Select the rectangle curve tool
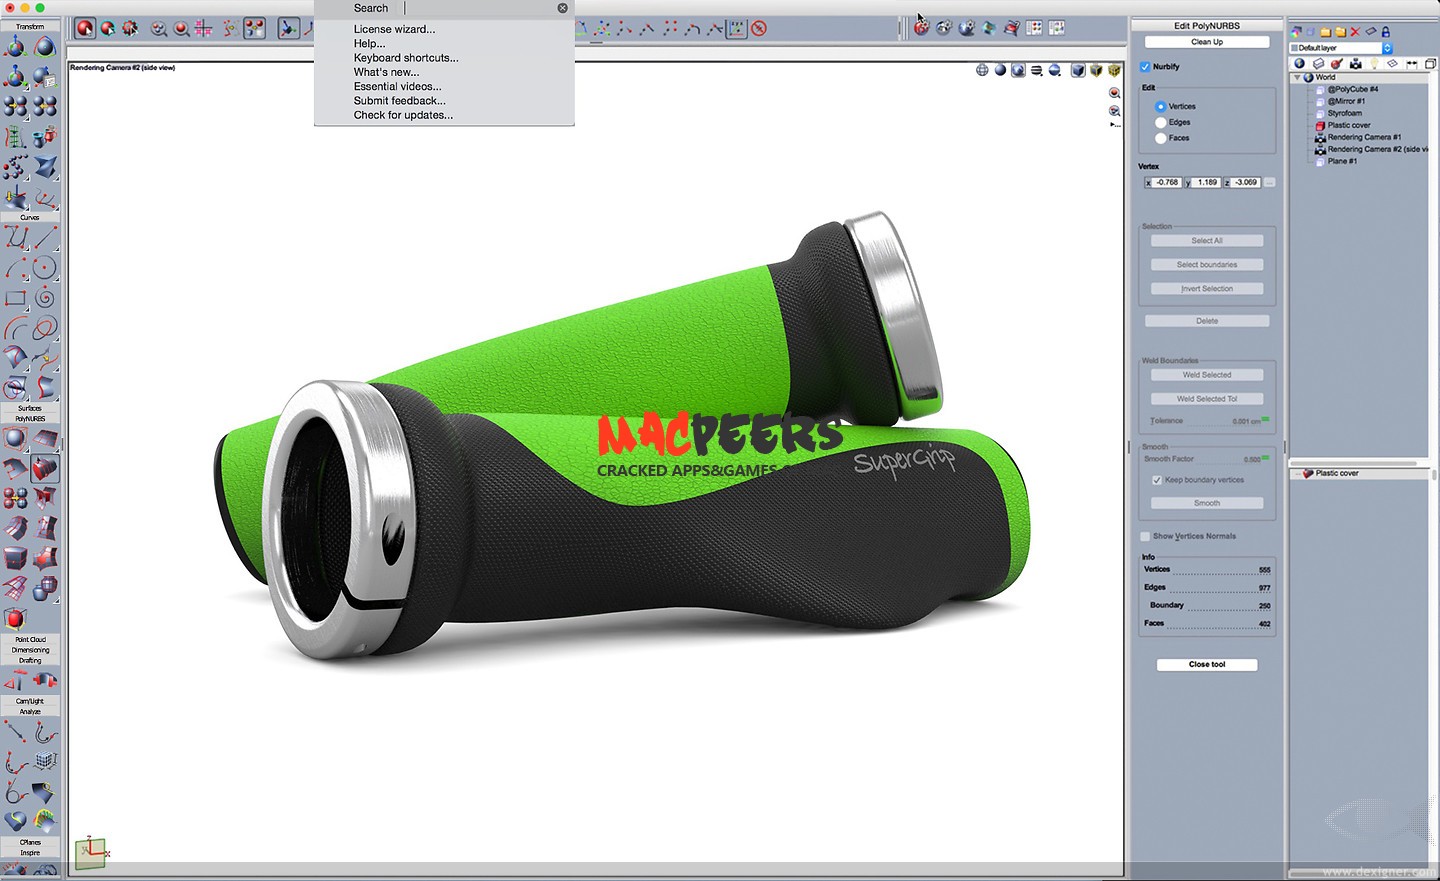The width and height of the screenshot is (1440, 881). pyautogui.click(x=16, y=298)
